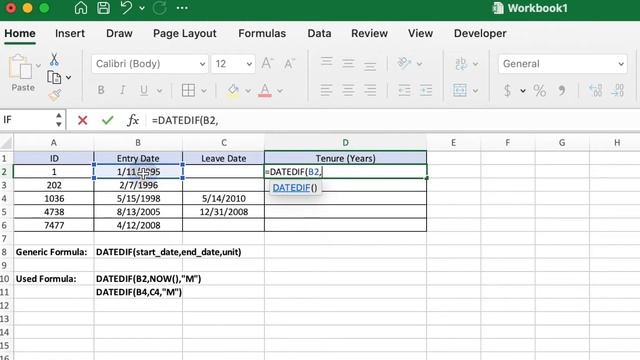Toggle underline formatting
640x360 pixels.
coord(144,90)
